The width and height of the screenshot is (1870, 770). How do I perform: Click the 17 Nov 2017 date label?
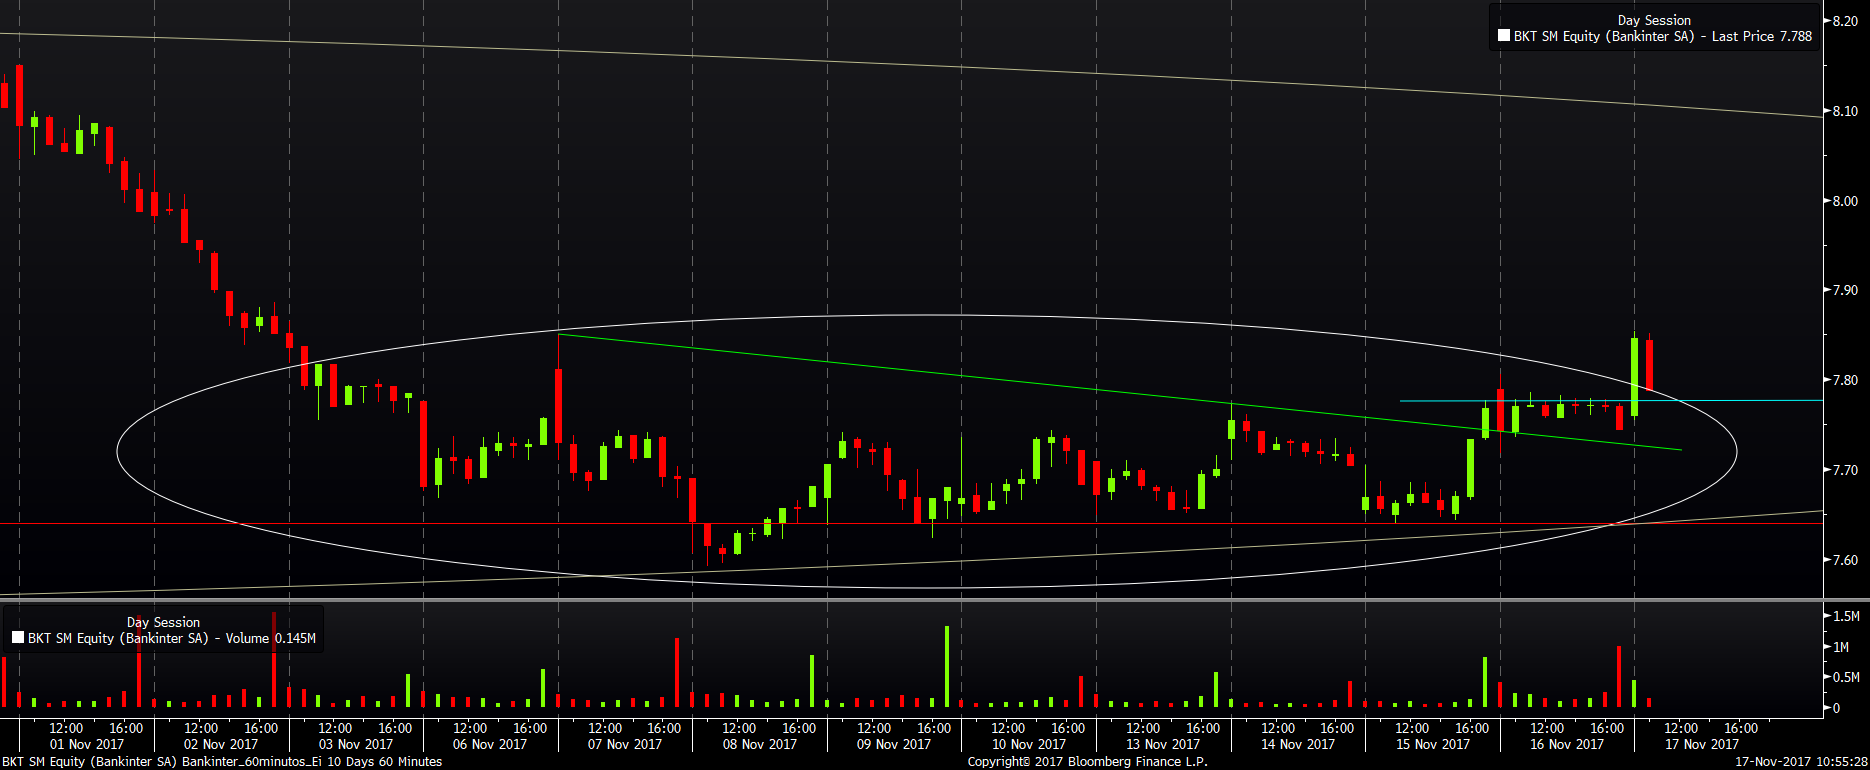pos(1702,744)
